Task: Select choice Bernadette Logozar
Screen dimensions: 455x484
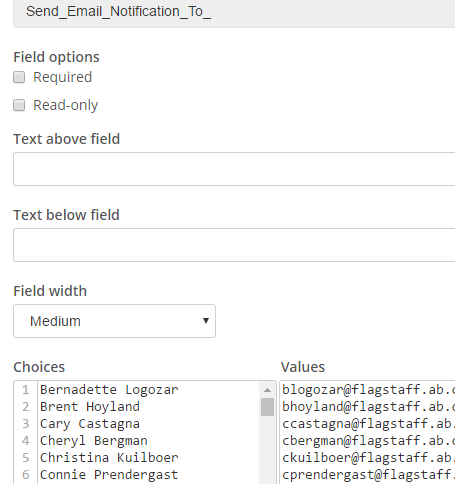Action: point(109,390)
